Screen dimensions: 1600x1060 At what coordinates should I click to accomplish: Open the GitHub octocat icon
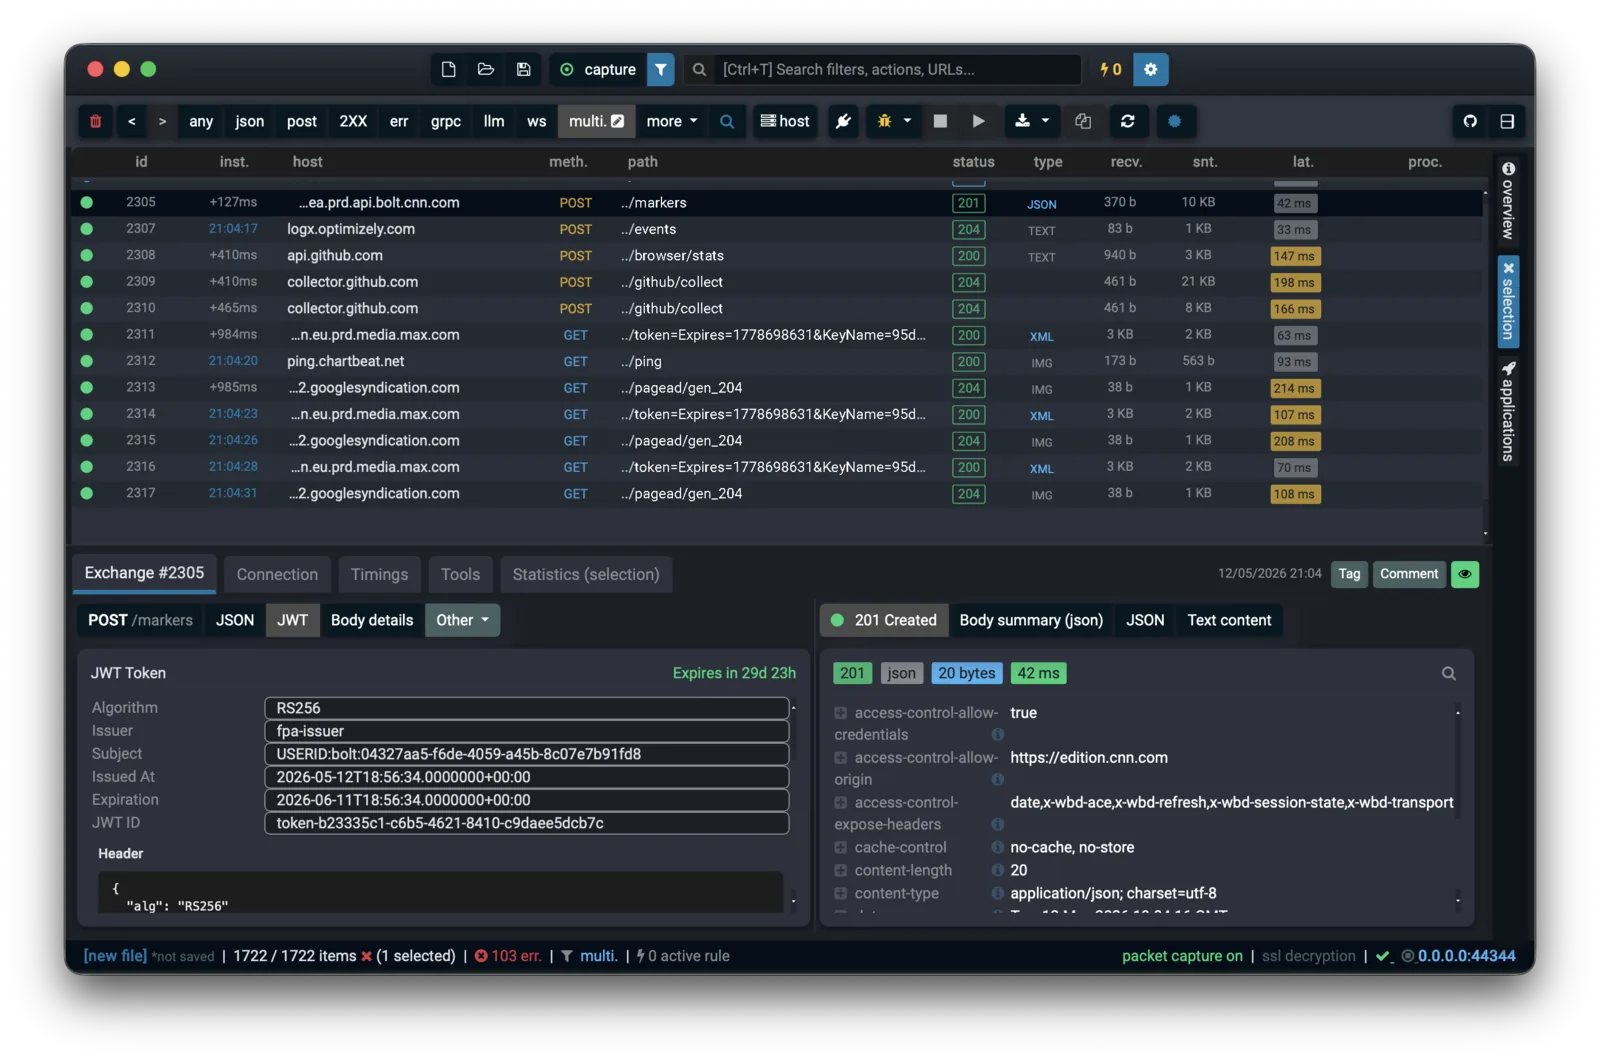[1469, 121]
